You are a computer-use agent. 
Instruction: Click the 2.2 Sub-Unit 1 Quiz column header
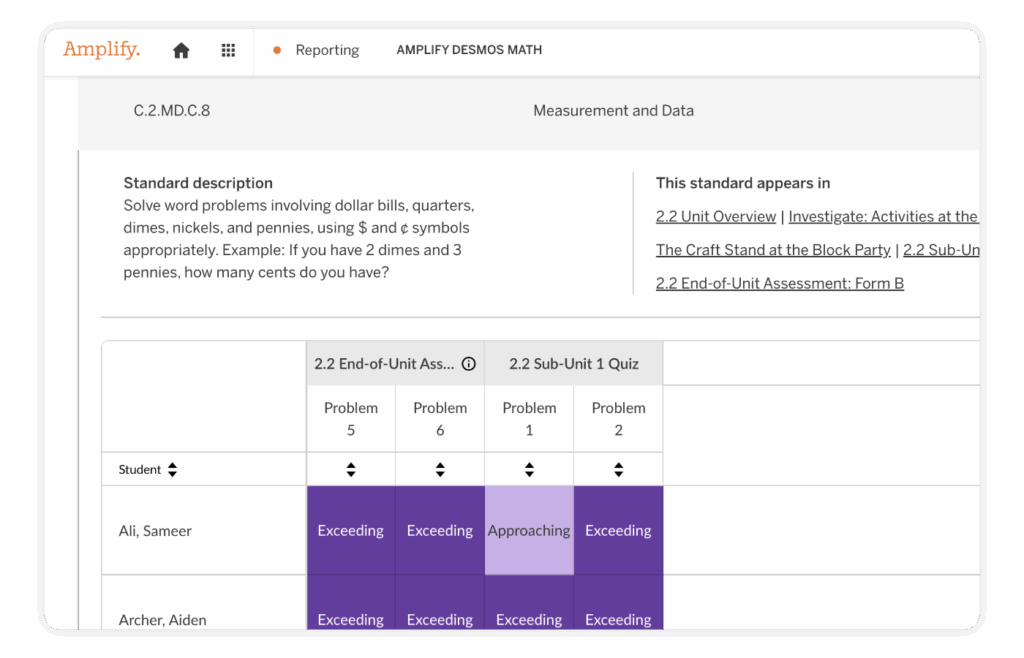tap(573, 364)
